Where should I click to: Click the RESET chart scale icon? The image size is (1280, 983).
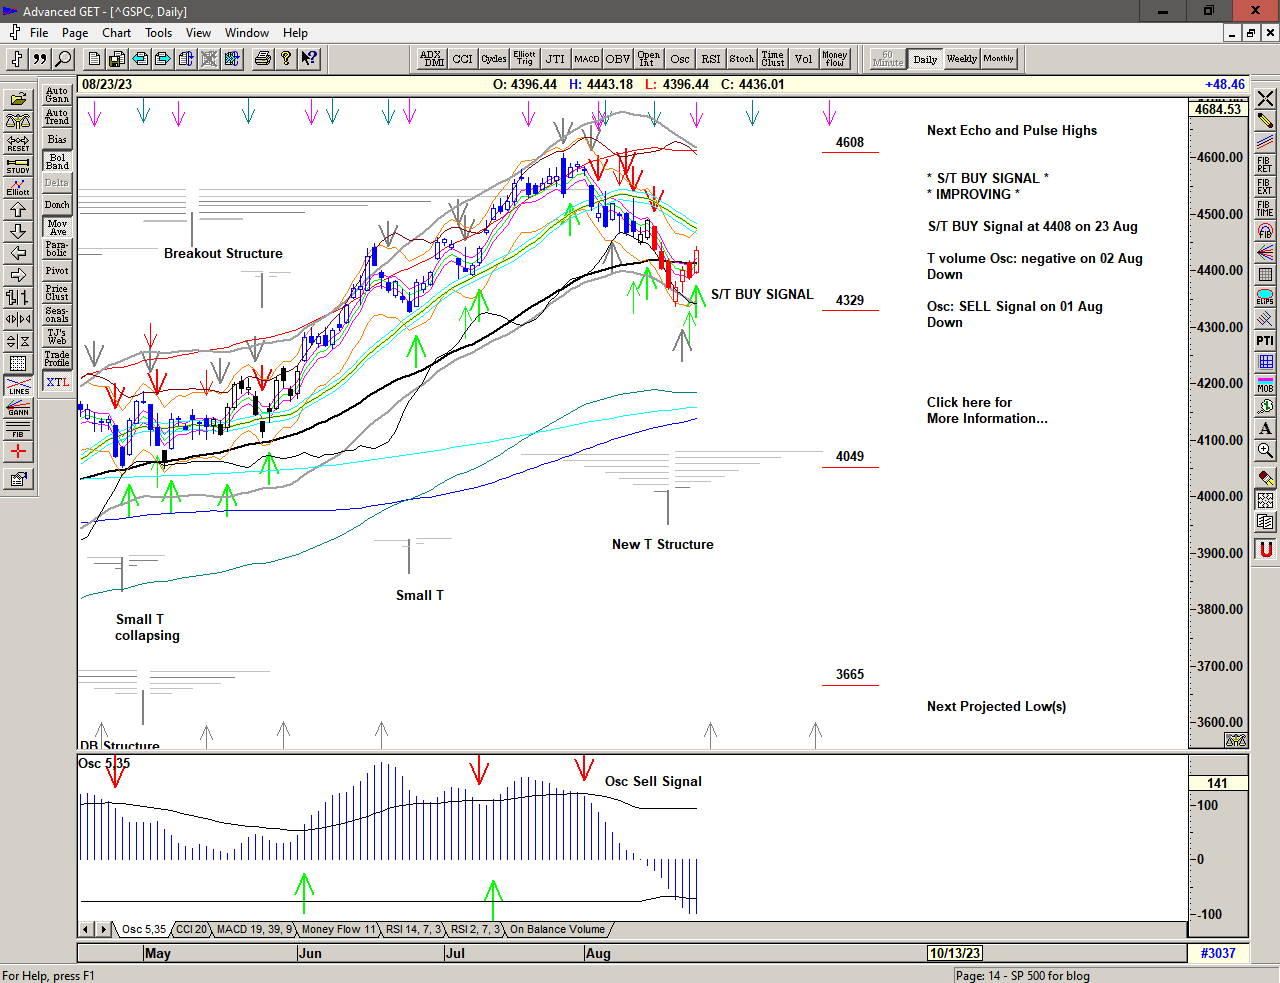(x=18, y=144)
